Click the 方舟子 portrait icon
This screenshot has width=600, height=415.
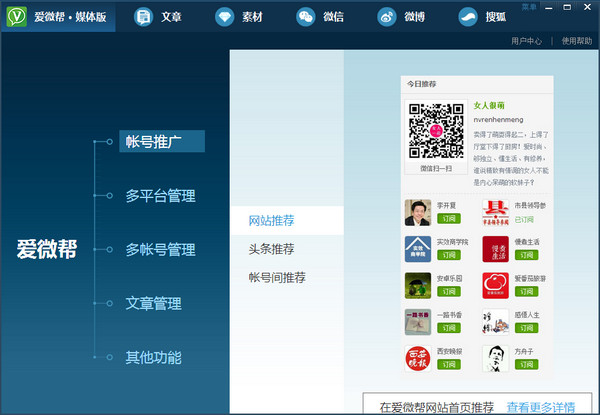click(496, 358)
